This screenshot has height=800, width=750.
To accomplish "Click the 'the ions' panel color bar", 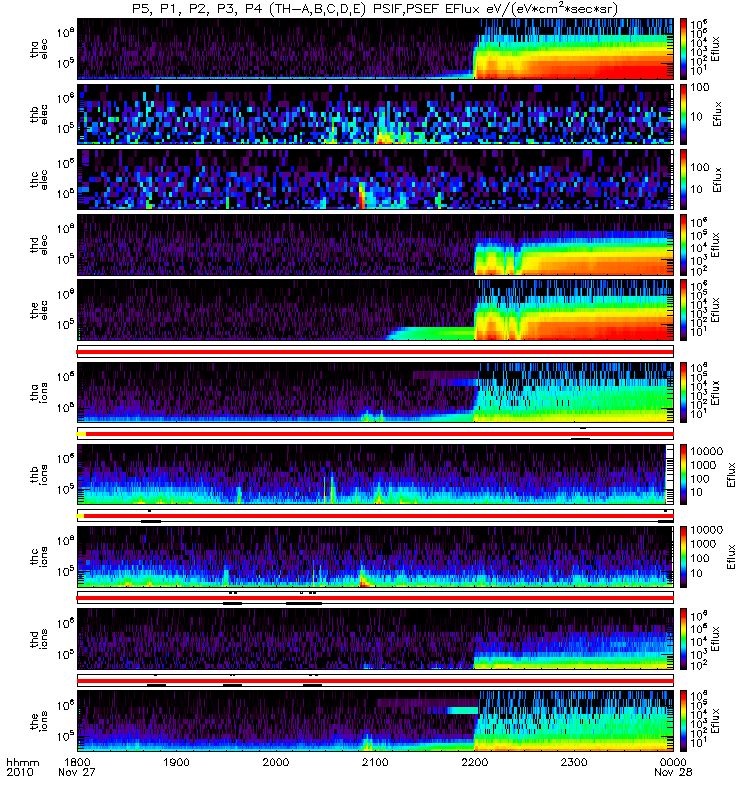I will coord(683,721).
